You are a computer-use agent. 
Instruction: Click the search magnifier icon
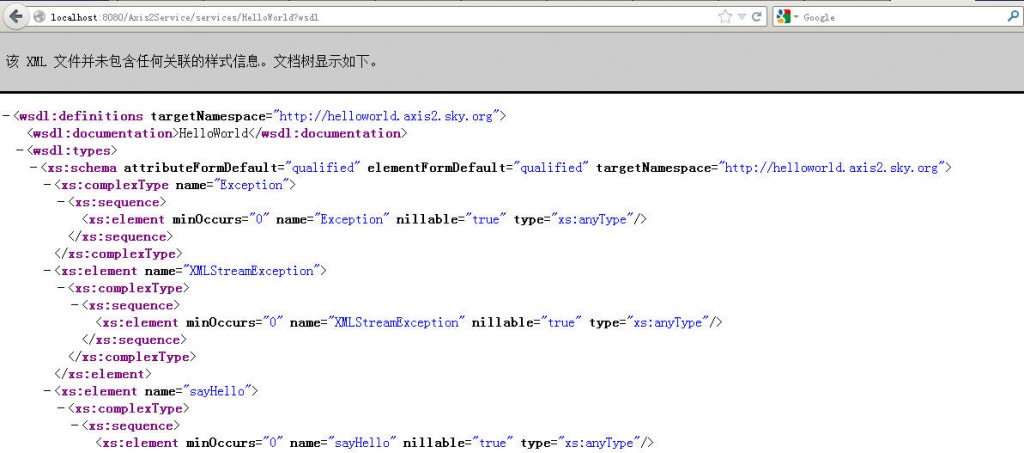tap(1013, 17)
